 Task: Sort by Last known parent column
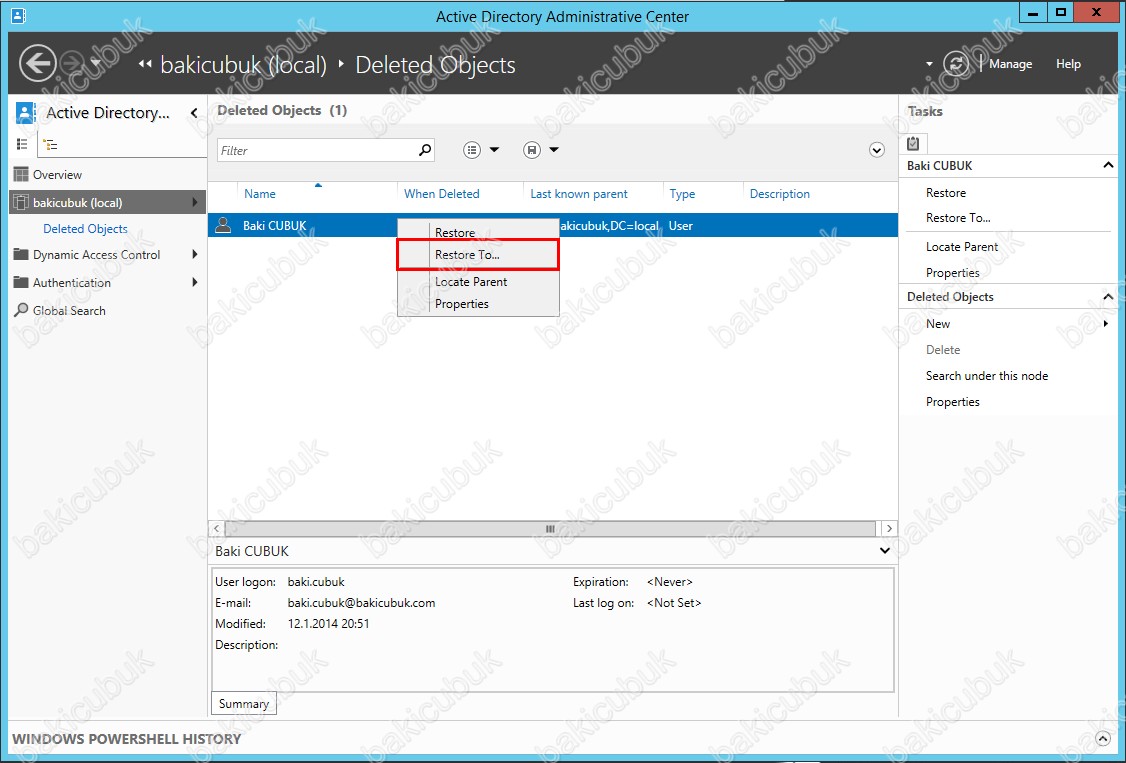(579, 194)
